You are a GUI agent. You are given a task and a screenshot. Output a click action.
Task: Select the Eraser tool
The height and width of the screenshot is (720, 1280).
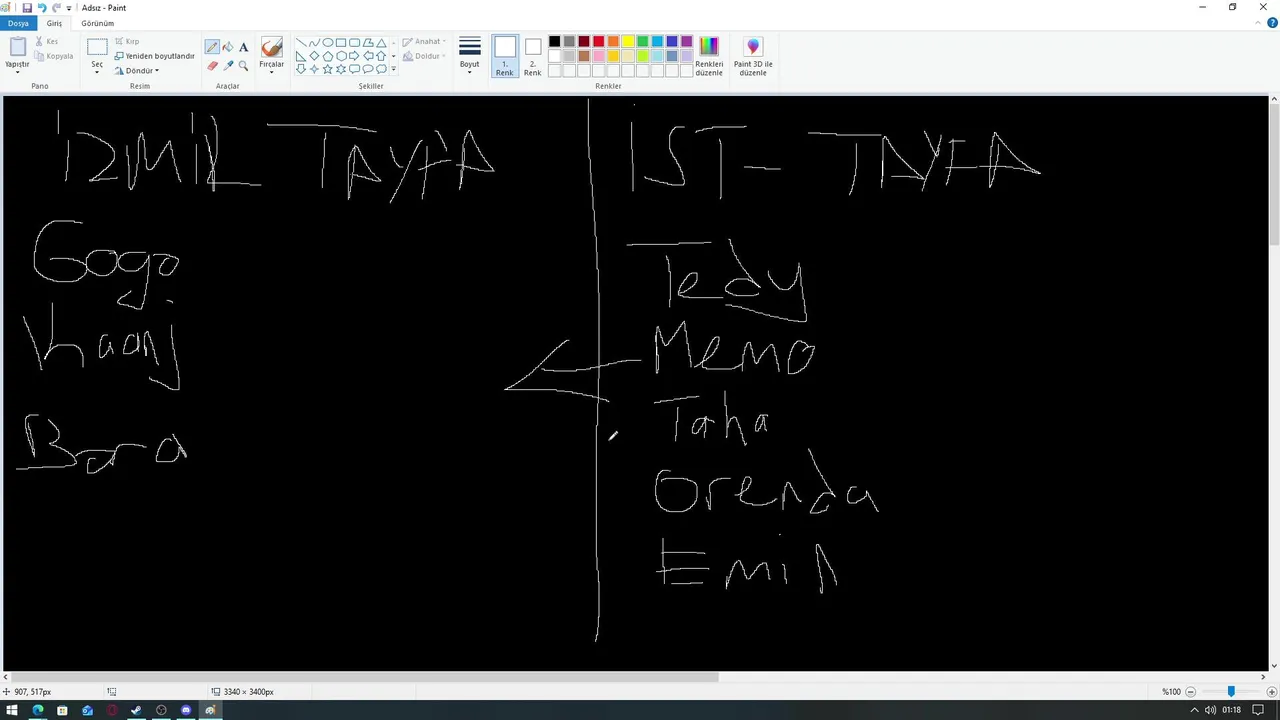pos(212,65)
